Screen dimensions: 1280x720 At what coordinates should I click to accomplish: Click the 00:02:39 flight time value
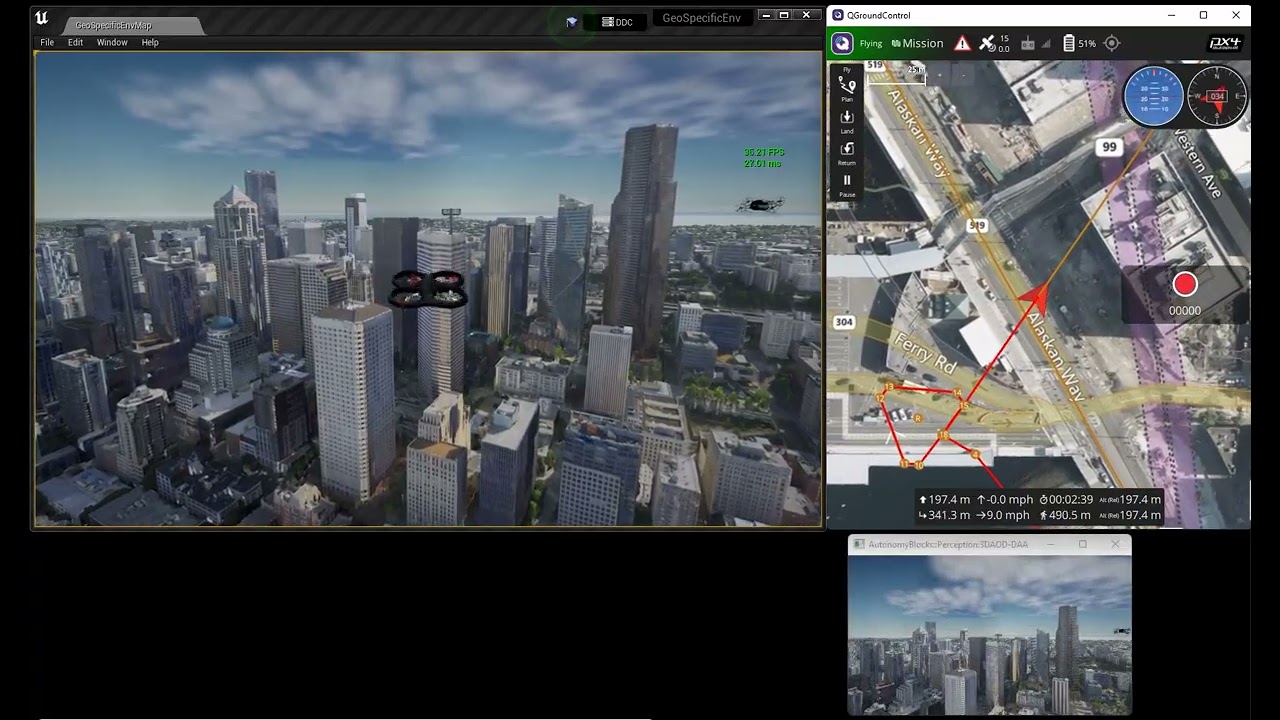[1065, 499]
